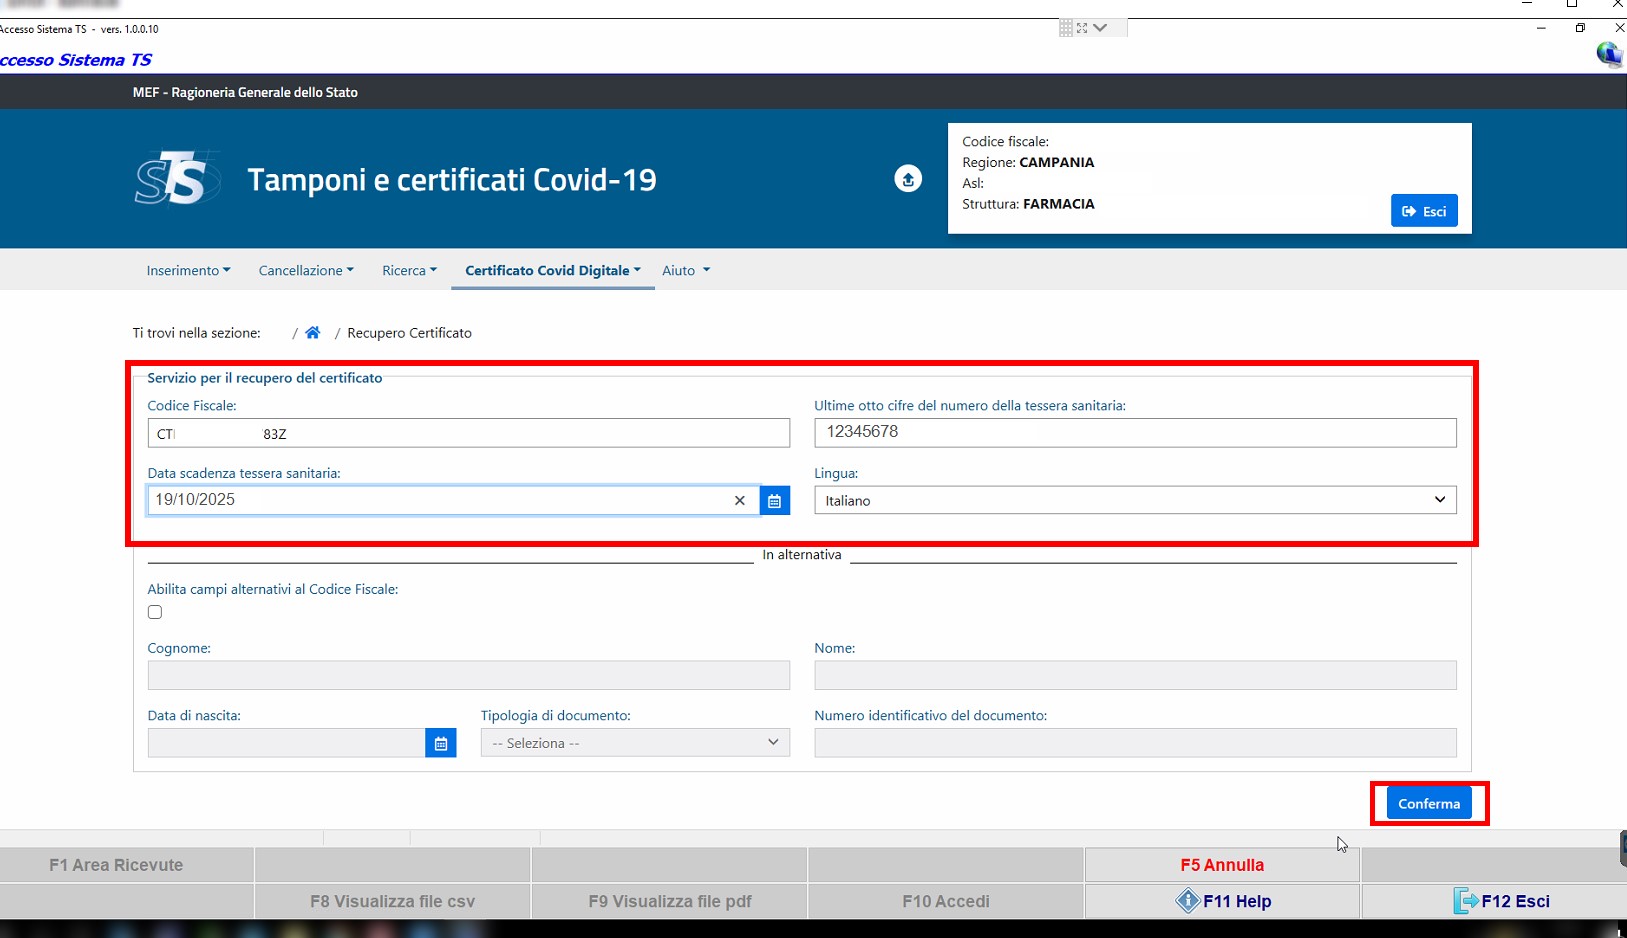Click the circular upload arrow icon

pyautogui.click(x=907, y=179)
